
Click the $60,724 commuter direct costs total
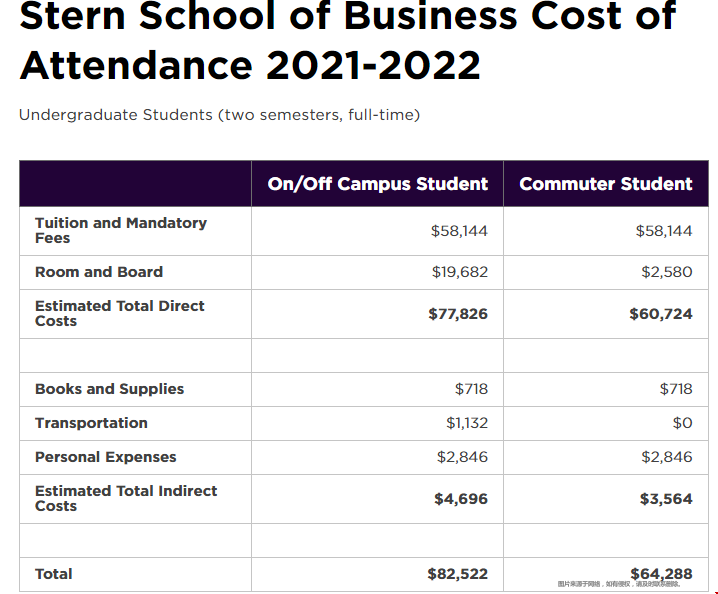tap(661, 314)
